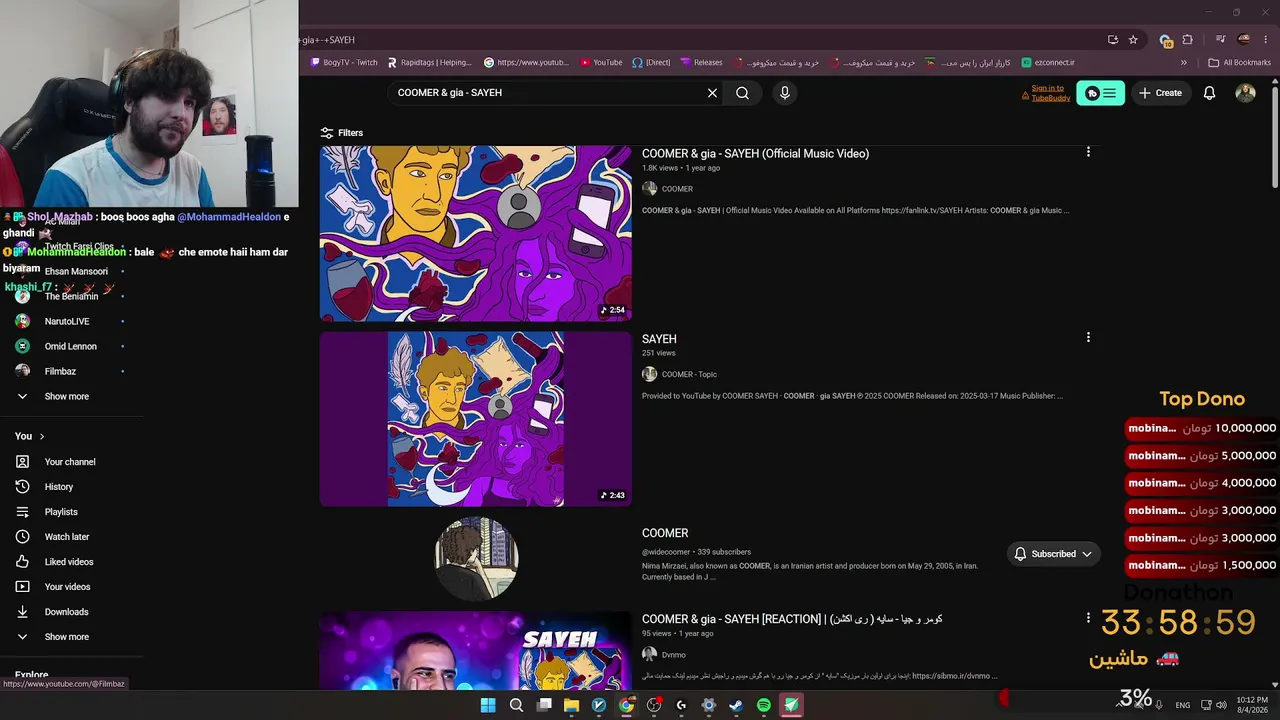The width and height of the screenshot is (1280, 720).
Task: Open File Explorer from the taskbar
Action: pos(571,705)
